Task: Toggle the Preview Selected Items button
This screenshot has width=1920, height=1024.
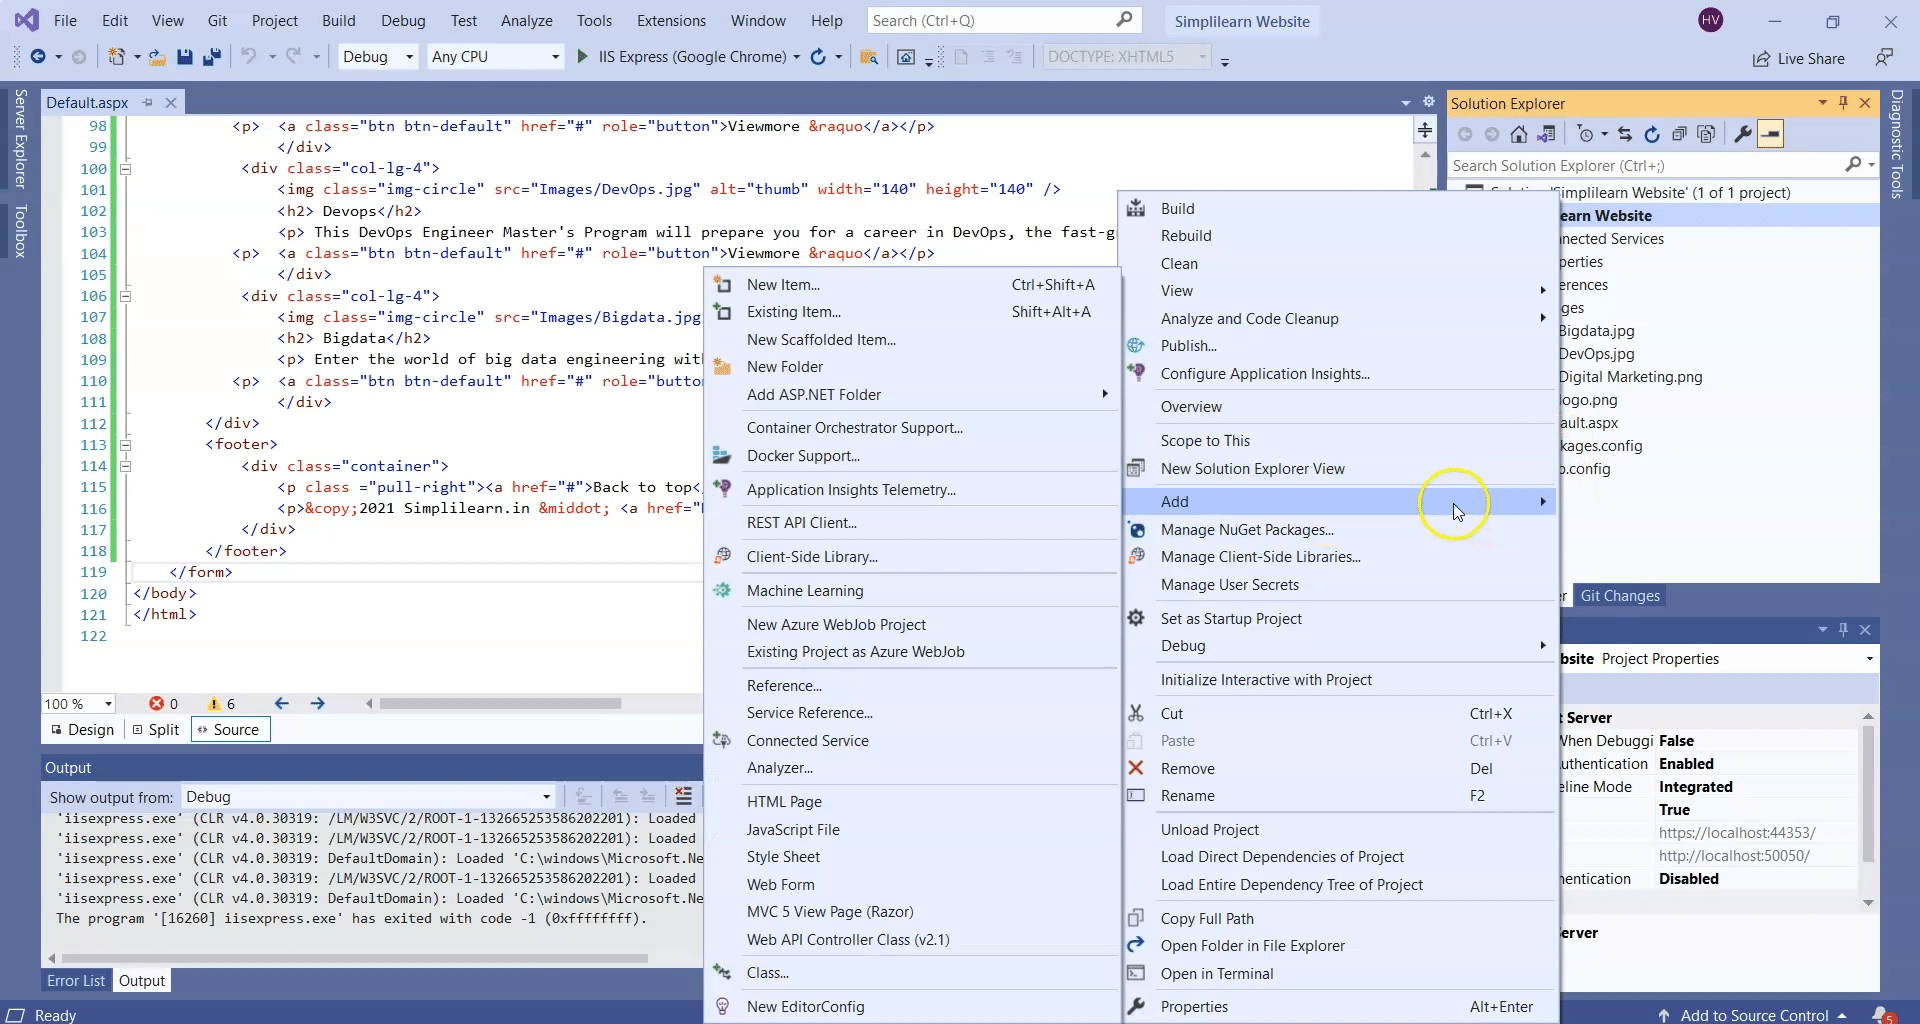Action: [1770, 134]
